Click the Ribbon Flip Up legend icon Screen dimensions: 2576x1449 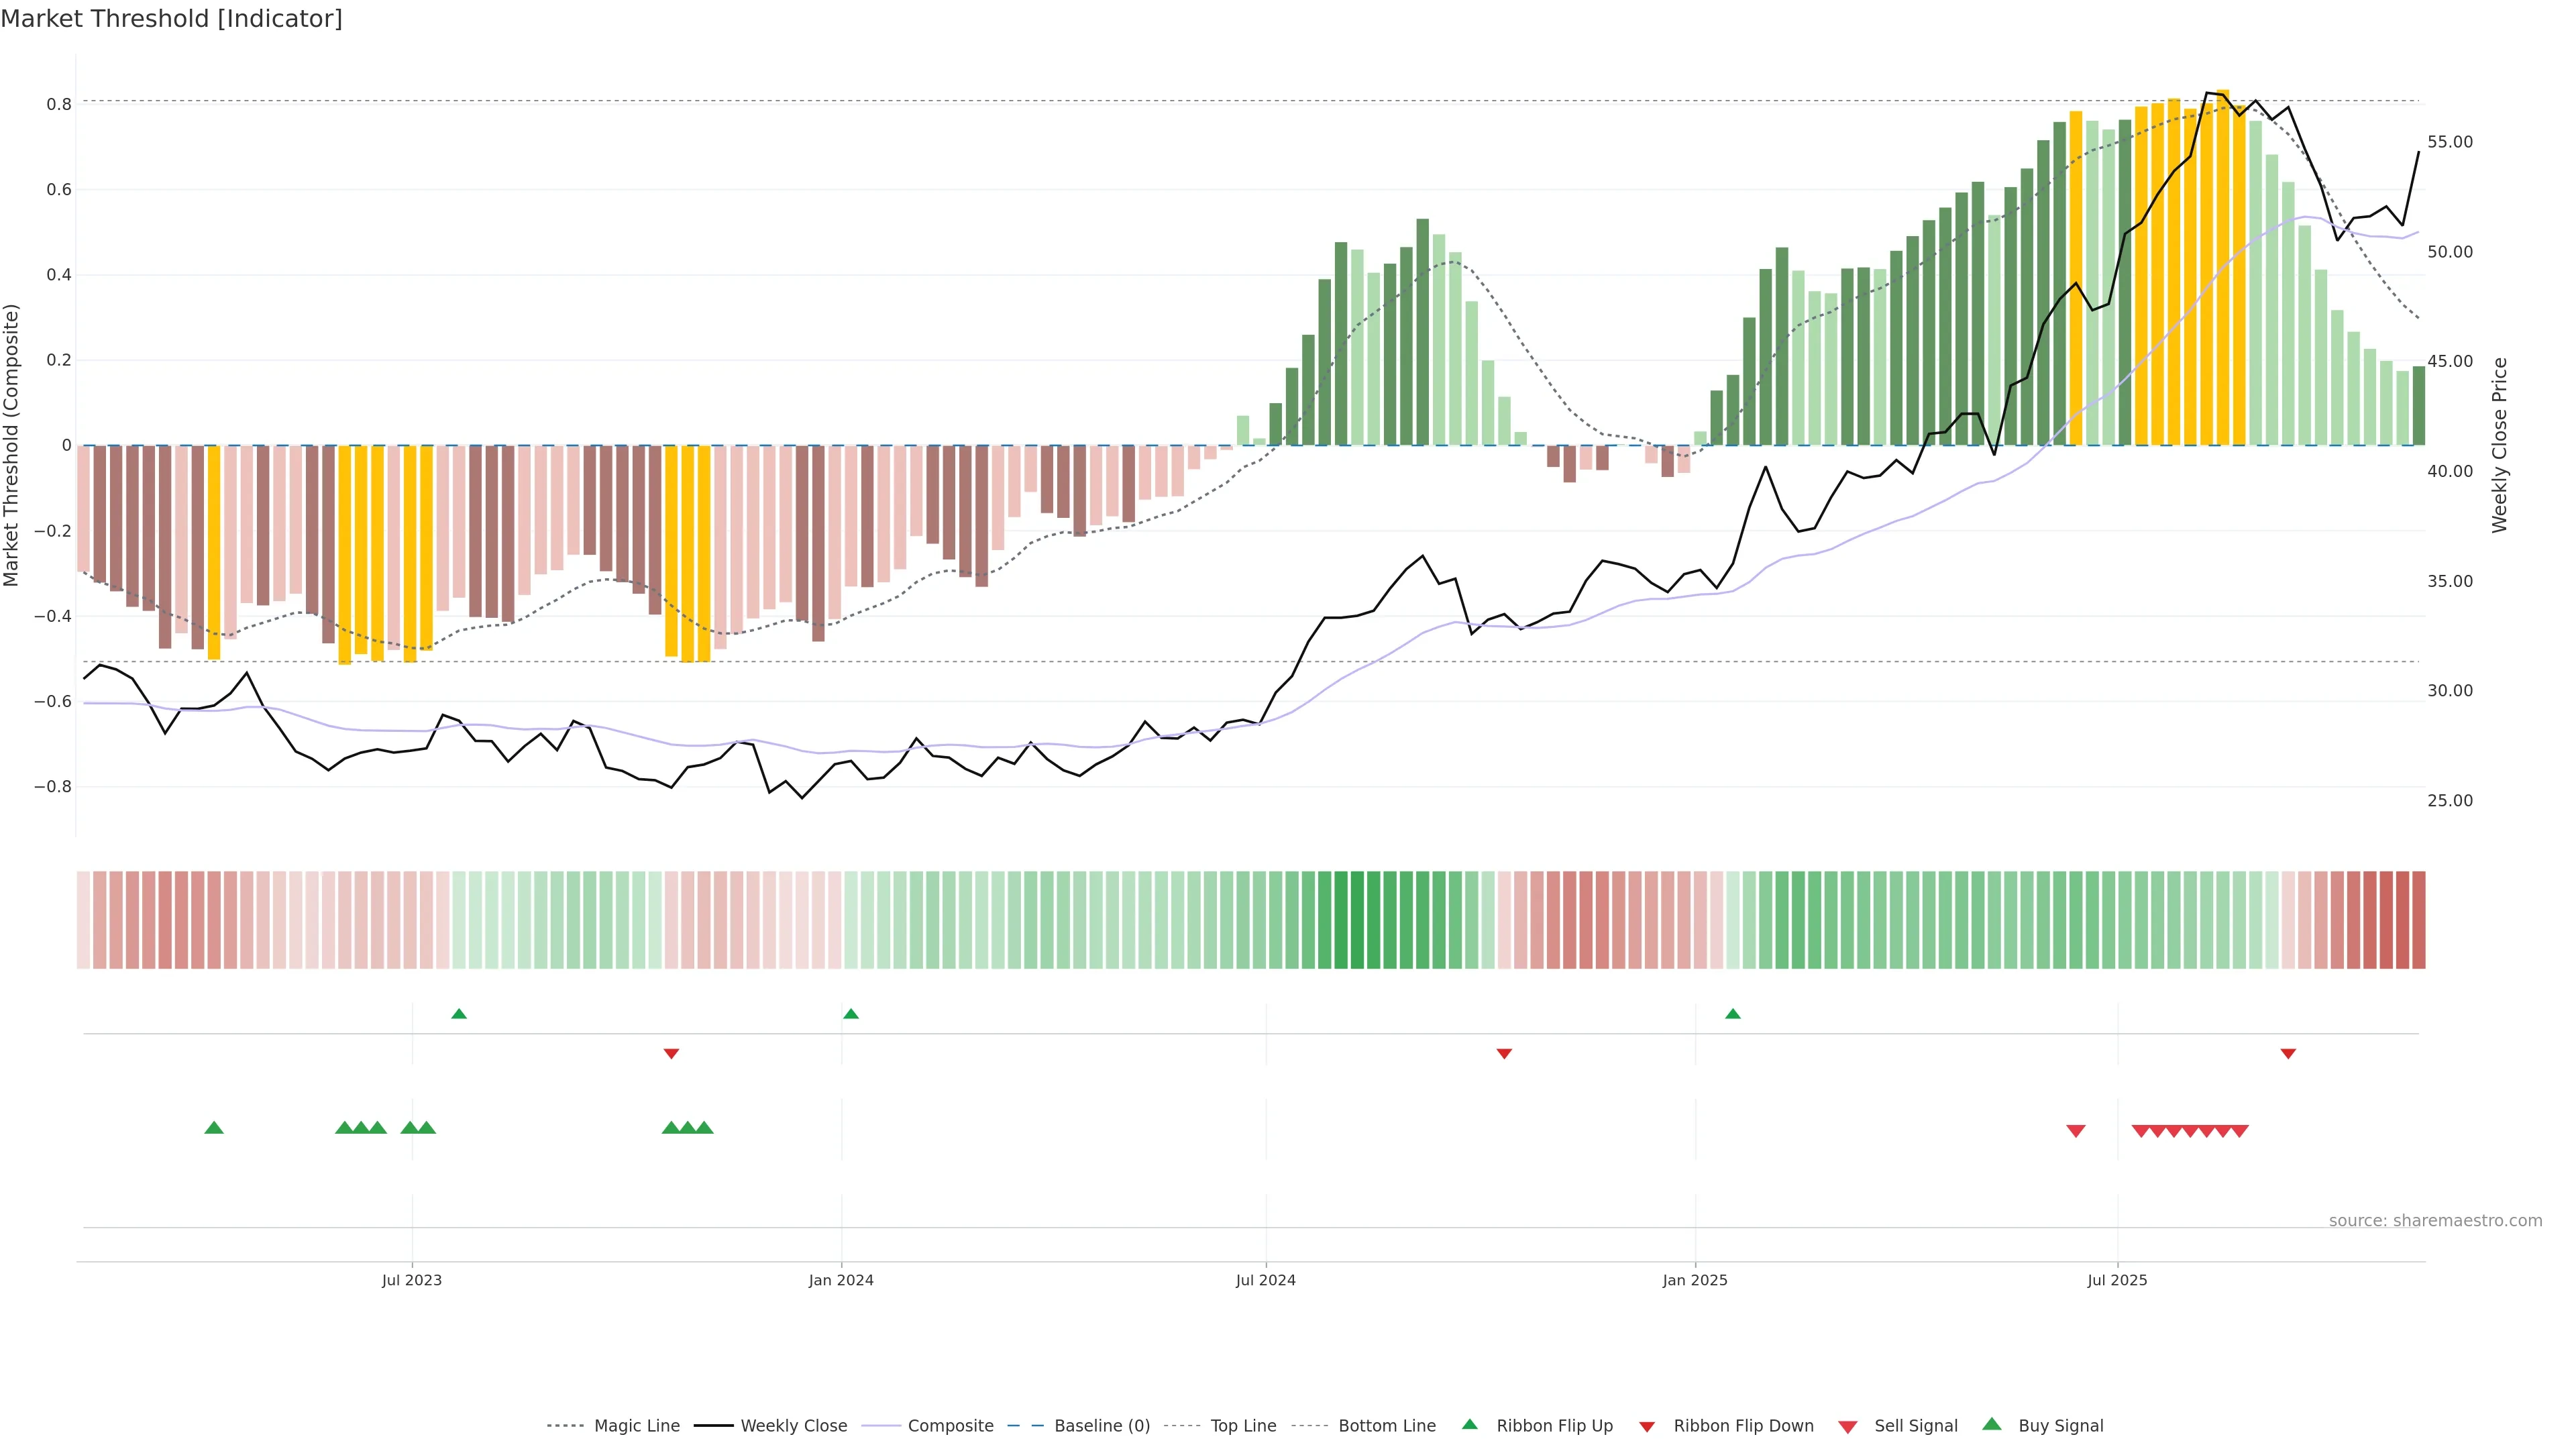tap(1469, 1424)
